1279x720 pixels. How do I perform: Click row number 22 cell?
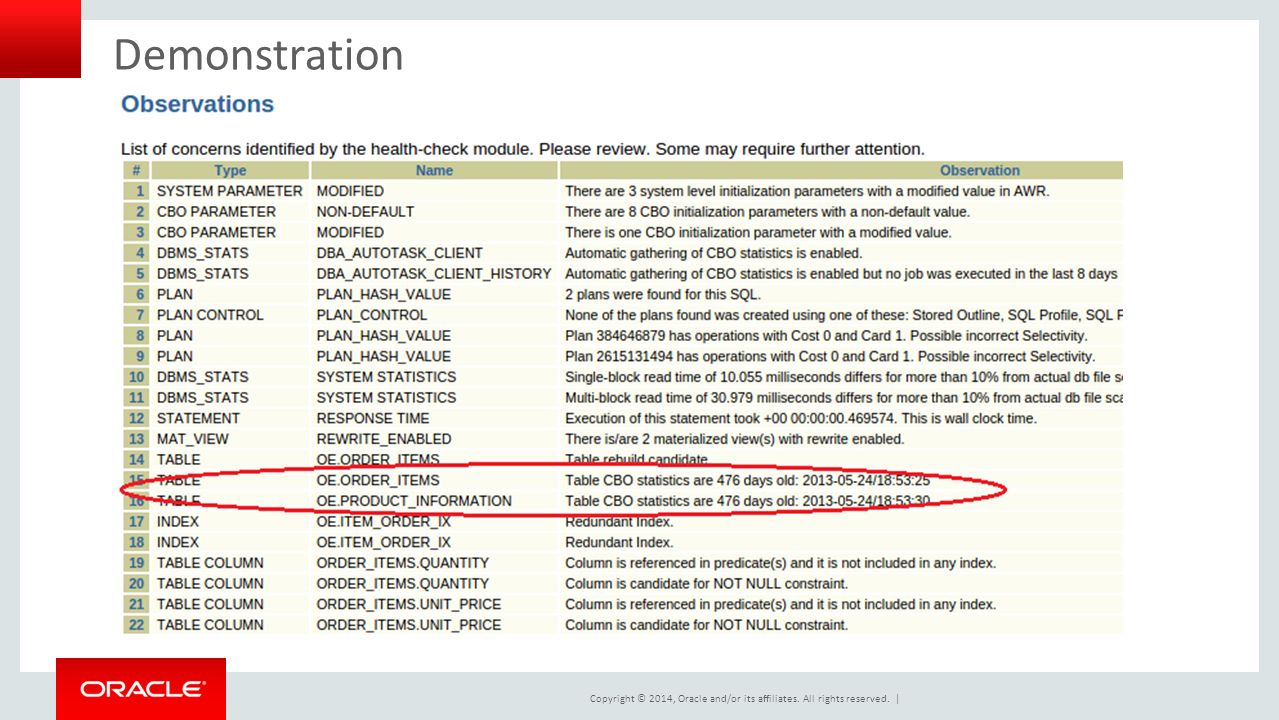coord(136,625)
